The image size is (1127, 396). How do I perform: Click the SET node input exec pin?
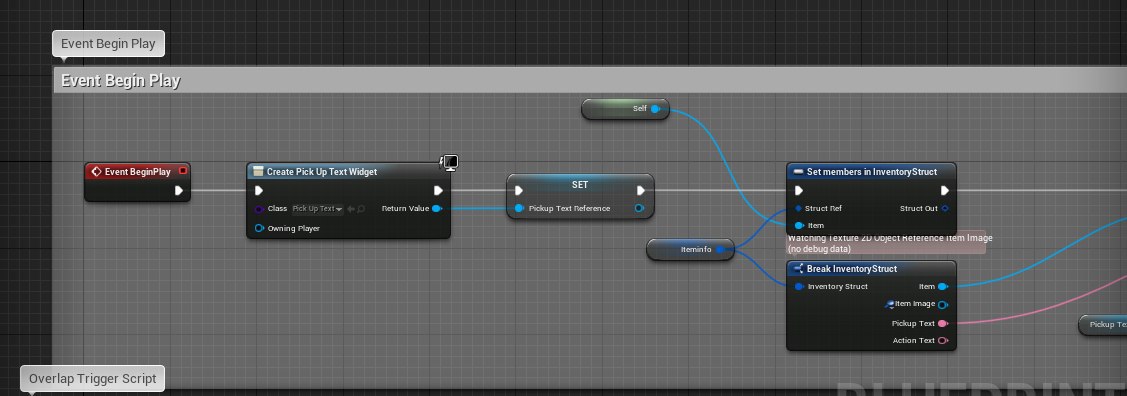coord(519,190)
